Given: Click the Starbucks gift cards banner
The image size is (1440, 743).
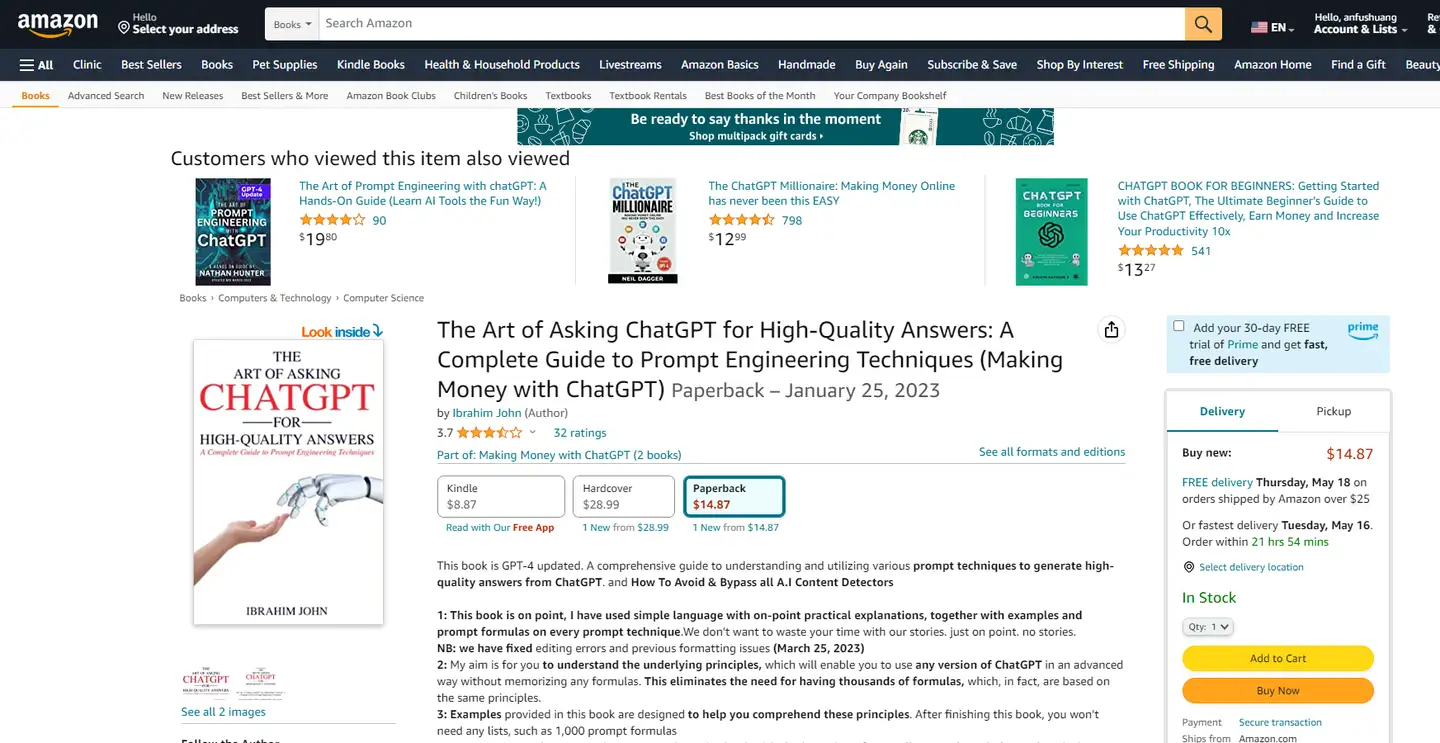Looking at the screenshot, I should (785, 127).
